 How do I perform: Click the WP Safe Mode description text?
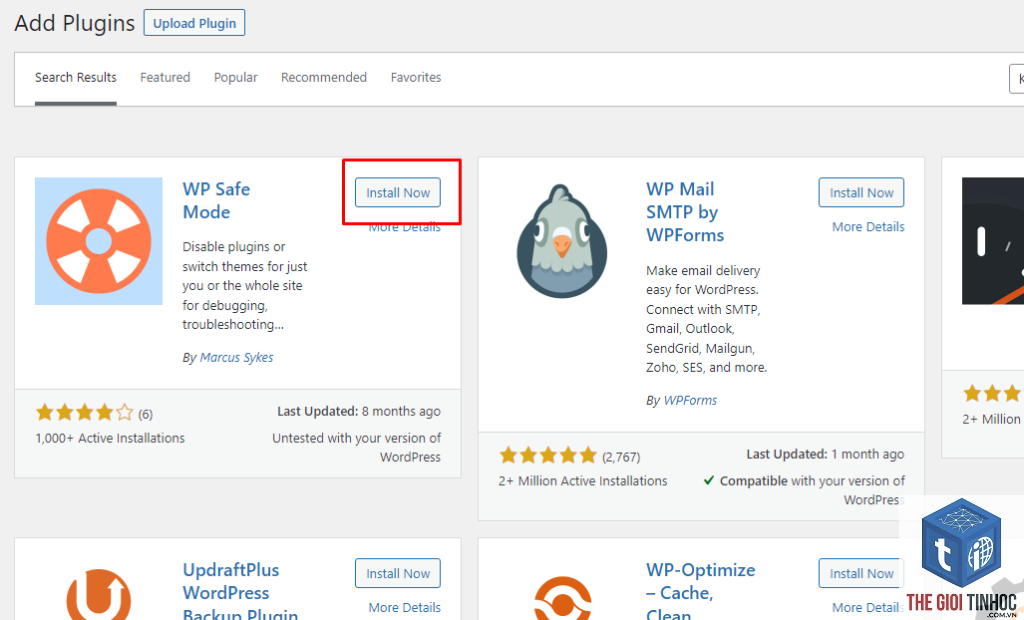(x=244, y=286)
